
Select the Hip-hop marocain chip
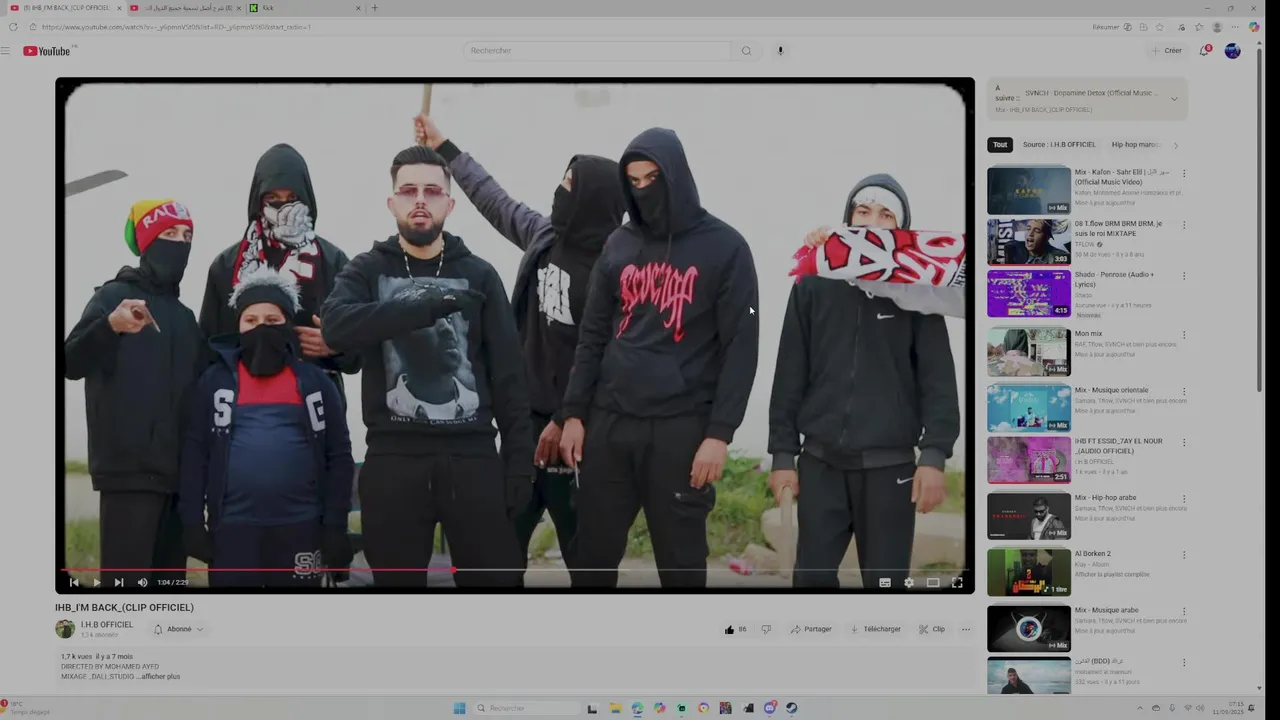(x=1135, y=145)
